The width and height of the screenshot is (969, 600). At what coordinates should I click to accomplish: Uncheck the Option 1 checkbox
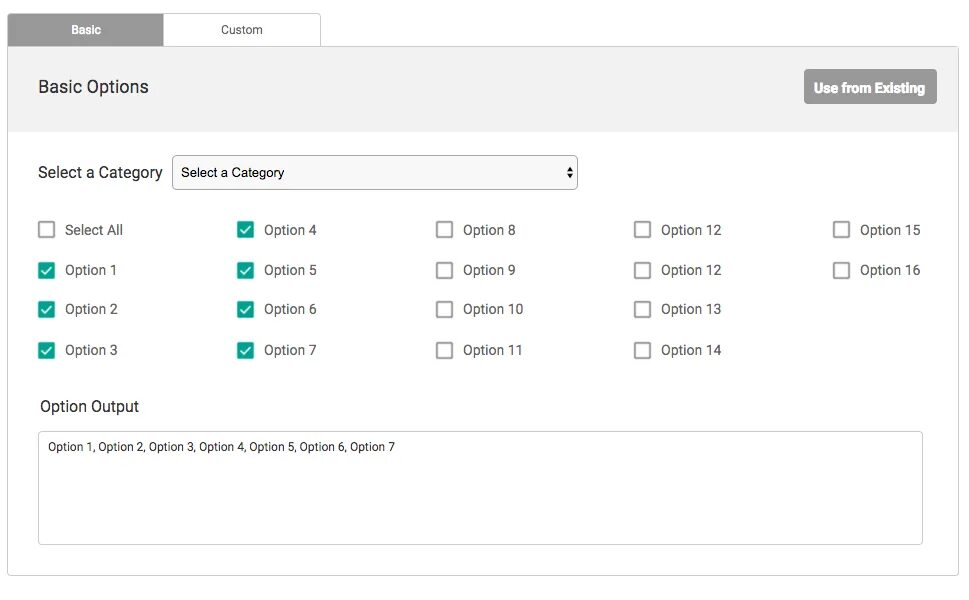(x=47, y=270)
